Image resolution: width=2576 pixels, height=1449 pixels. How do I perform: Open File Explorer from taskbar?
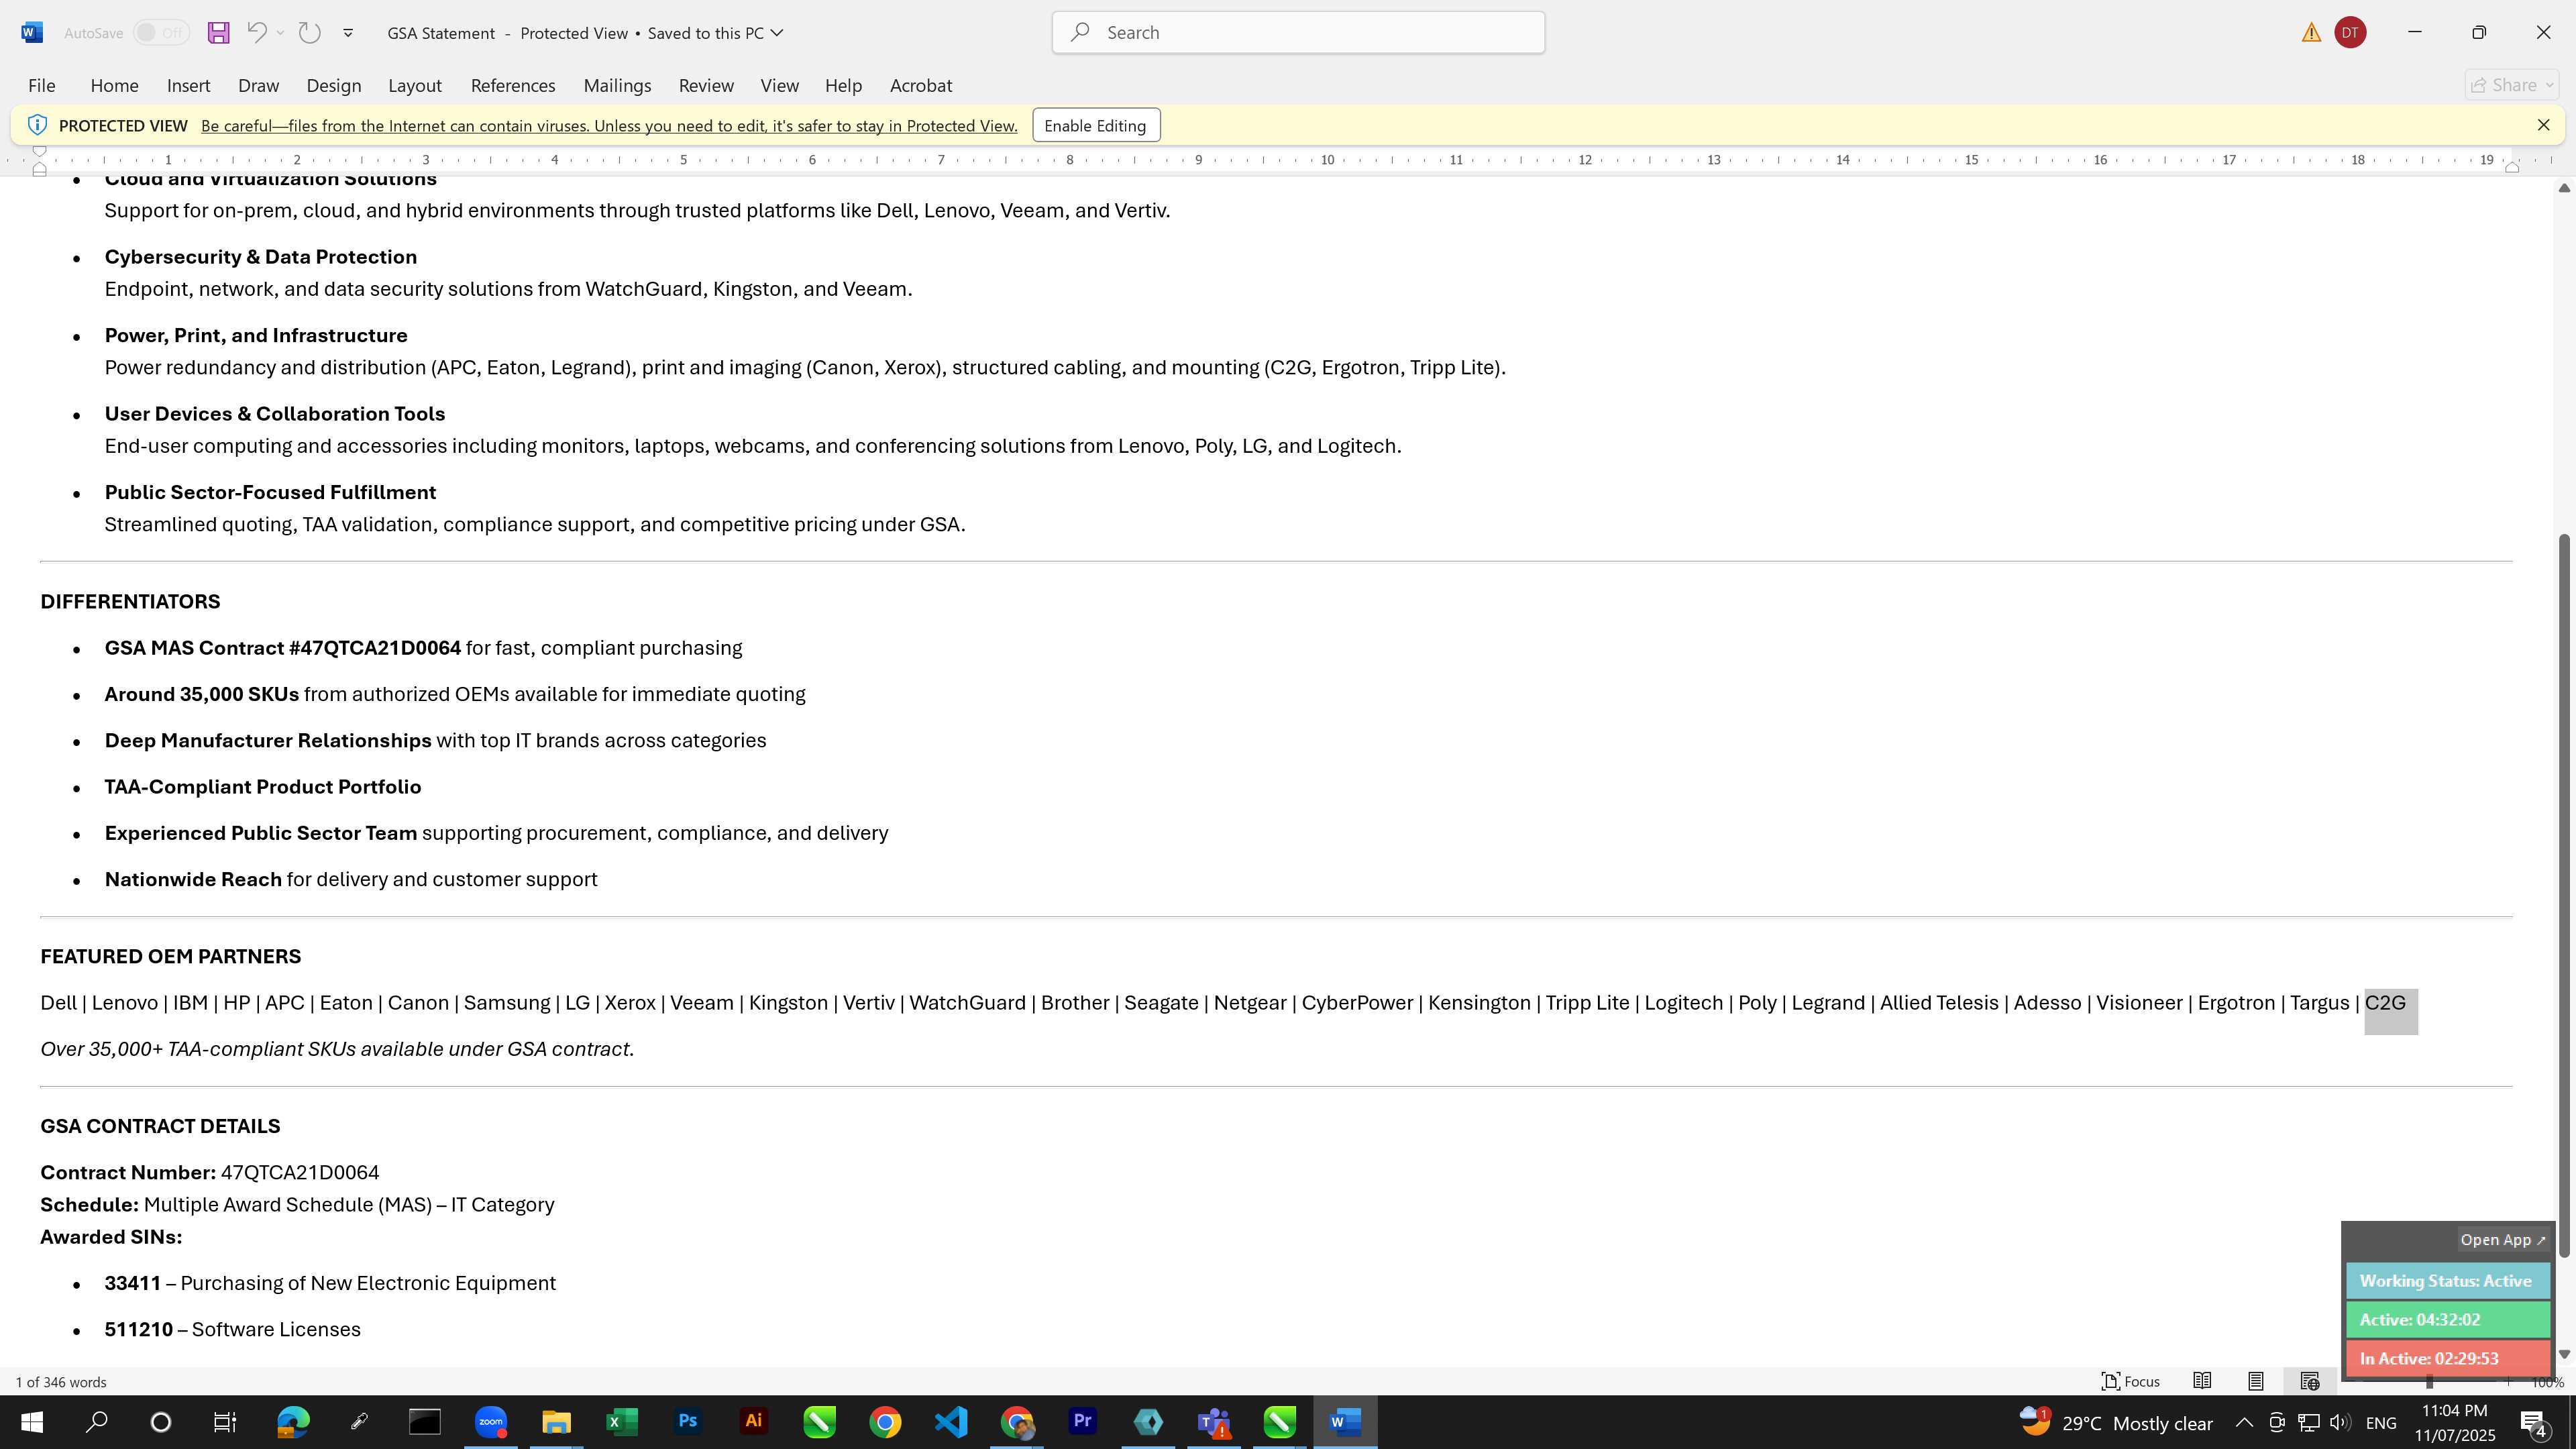(x=556, y=1422)
